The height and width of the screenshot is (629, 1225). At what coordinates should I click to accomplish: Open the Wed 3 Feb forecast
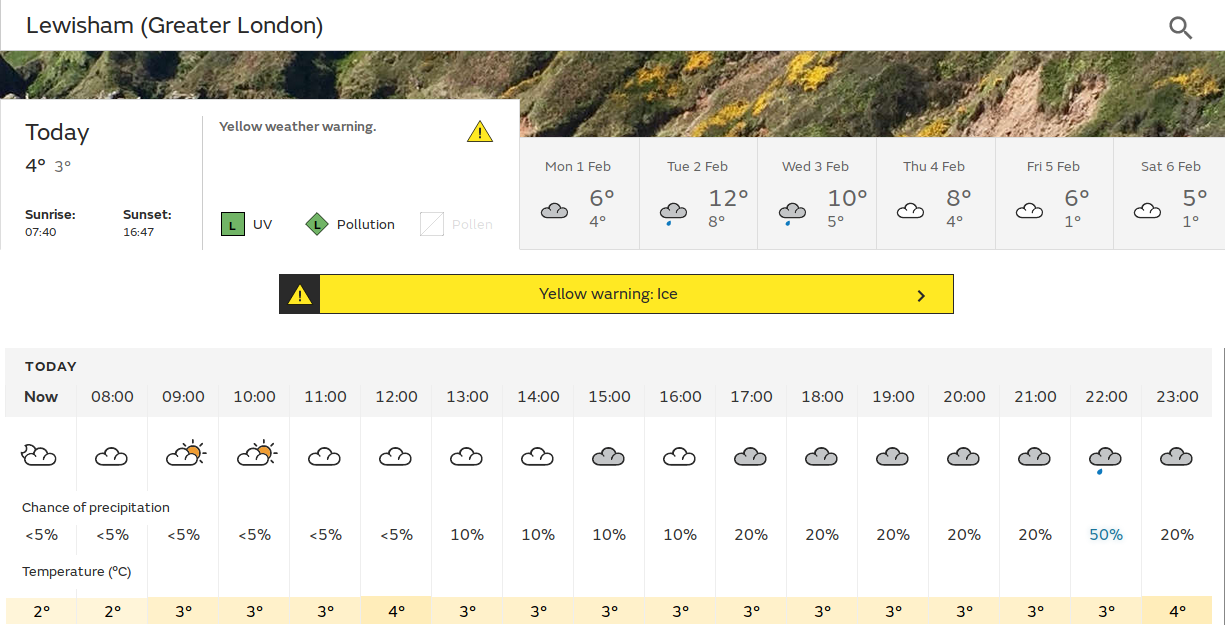[x=816, y=193]
